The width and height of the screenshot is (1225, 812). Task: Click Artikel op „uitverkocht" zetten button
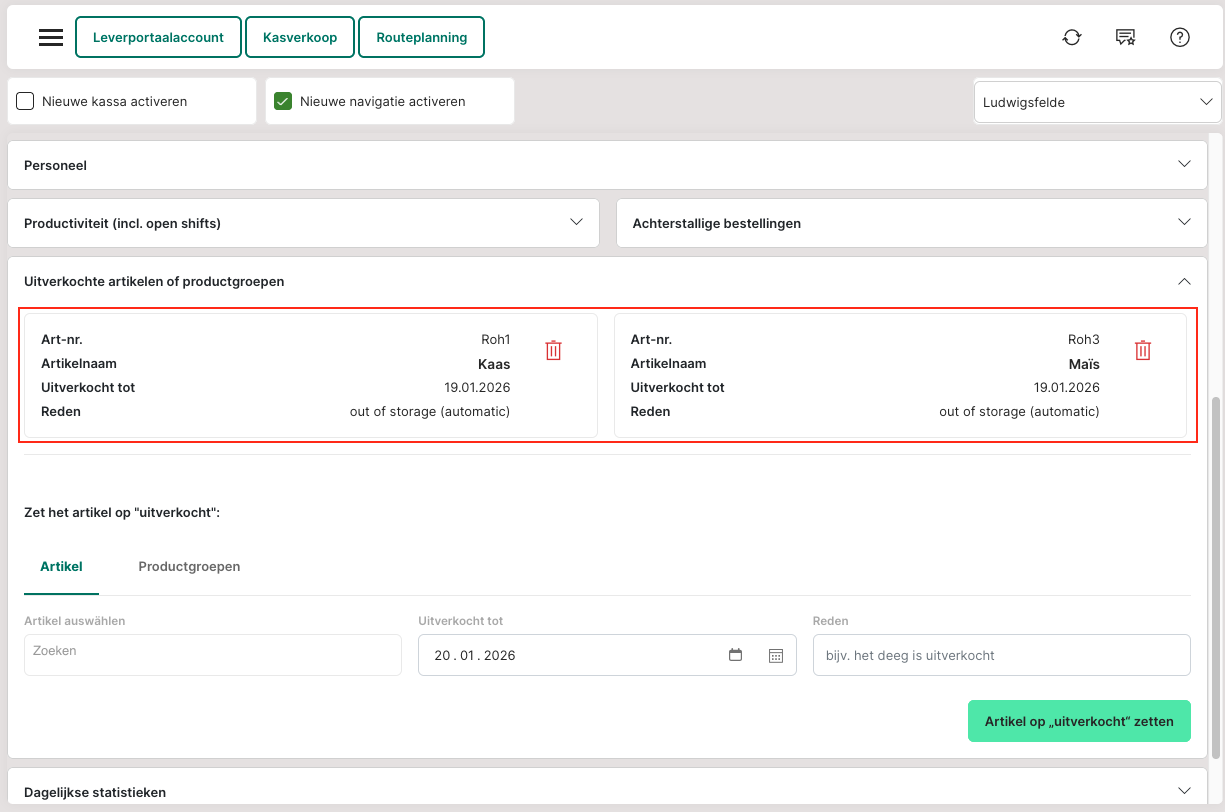pos(1079,721)
